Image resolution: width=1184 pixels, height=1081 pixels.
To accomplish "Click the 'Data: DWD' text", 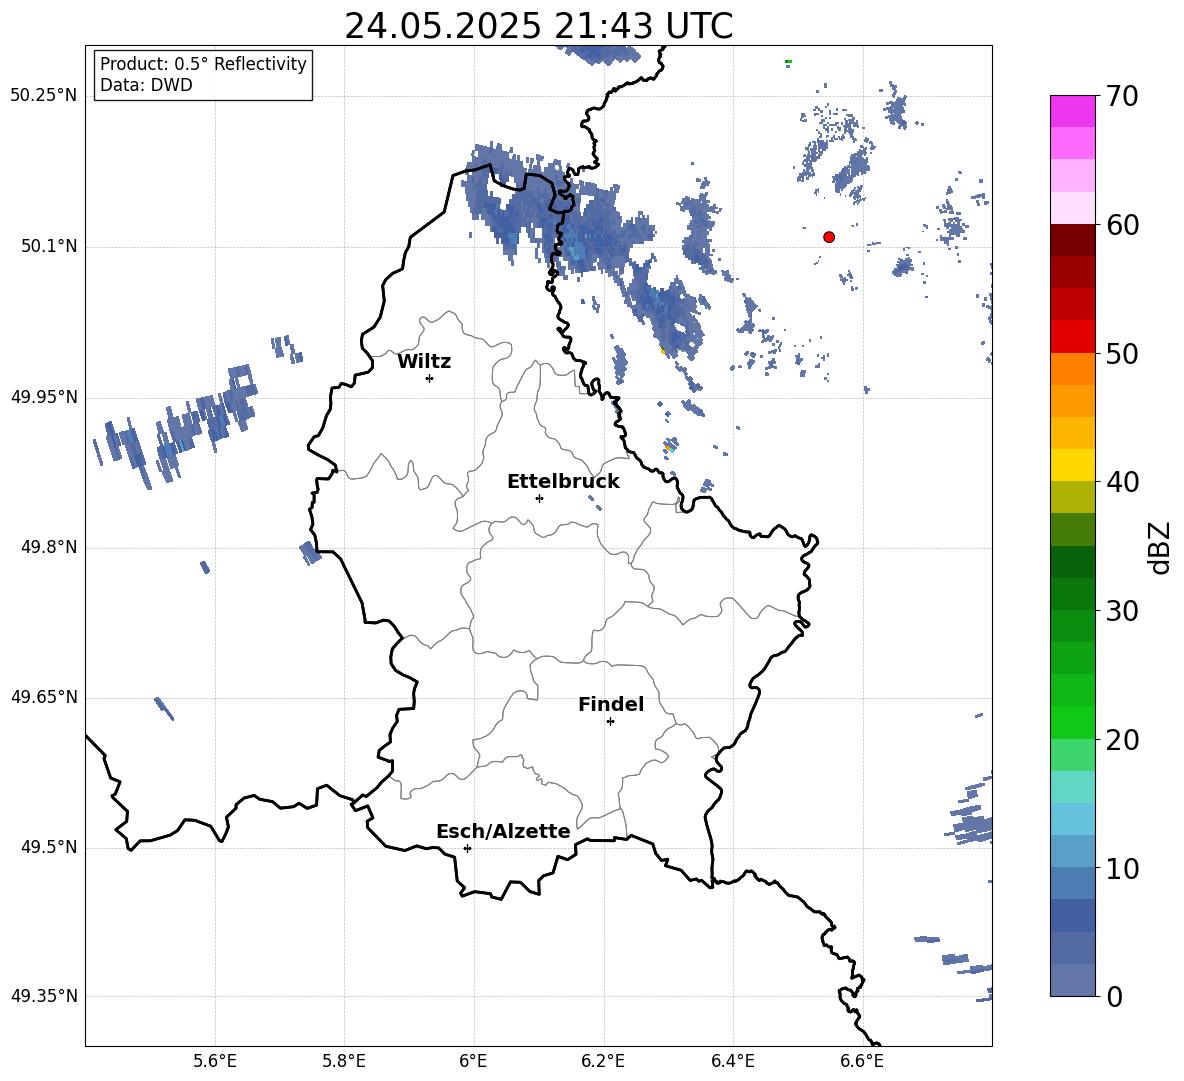I will (x=146, y=85).
